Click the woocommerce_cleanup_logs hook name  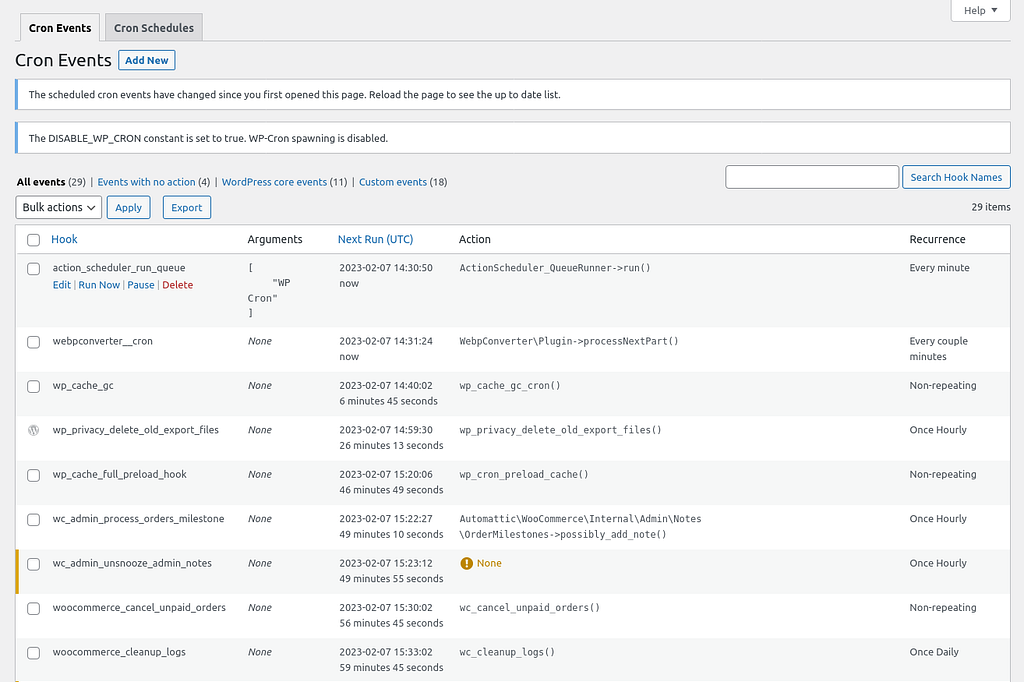click(x=119, y=652)
